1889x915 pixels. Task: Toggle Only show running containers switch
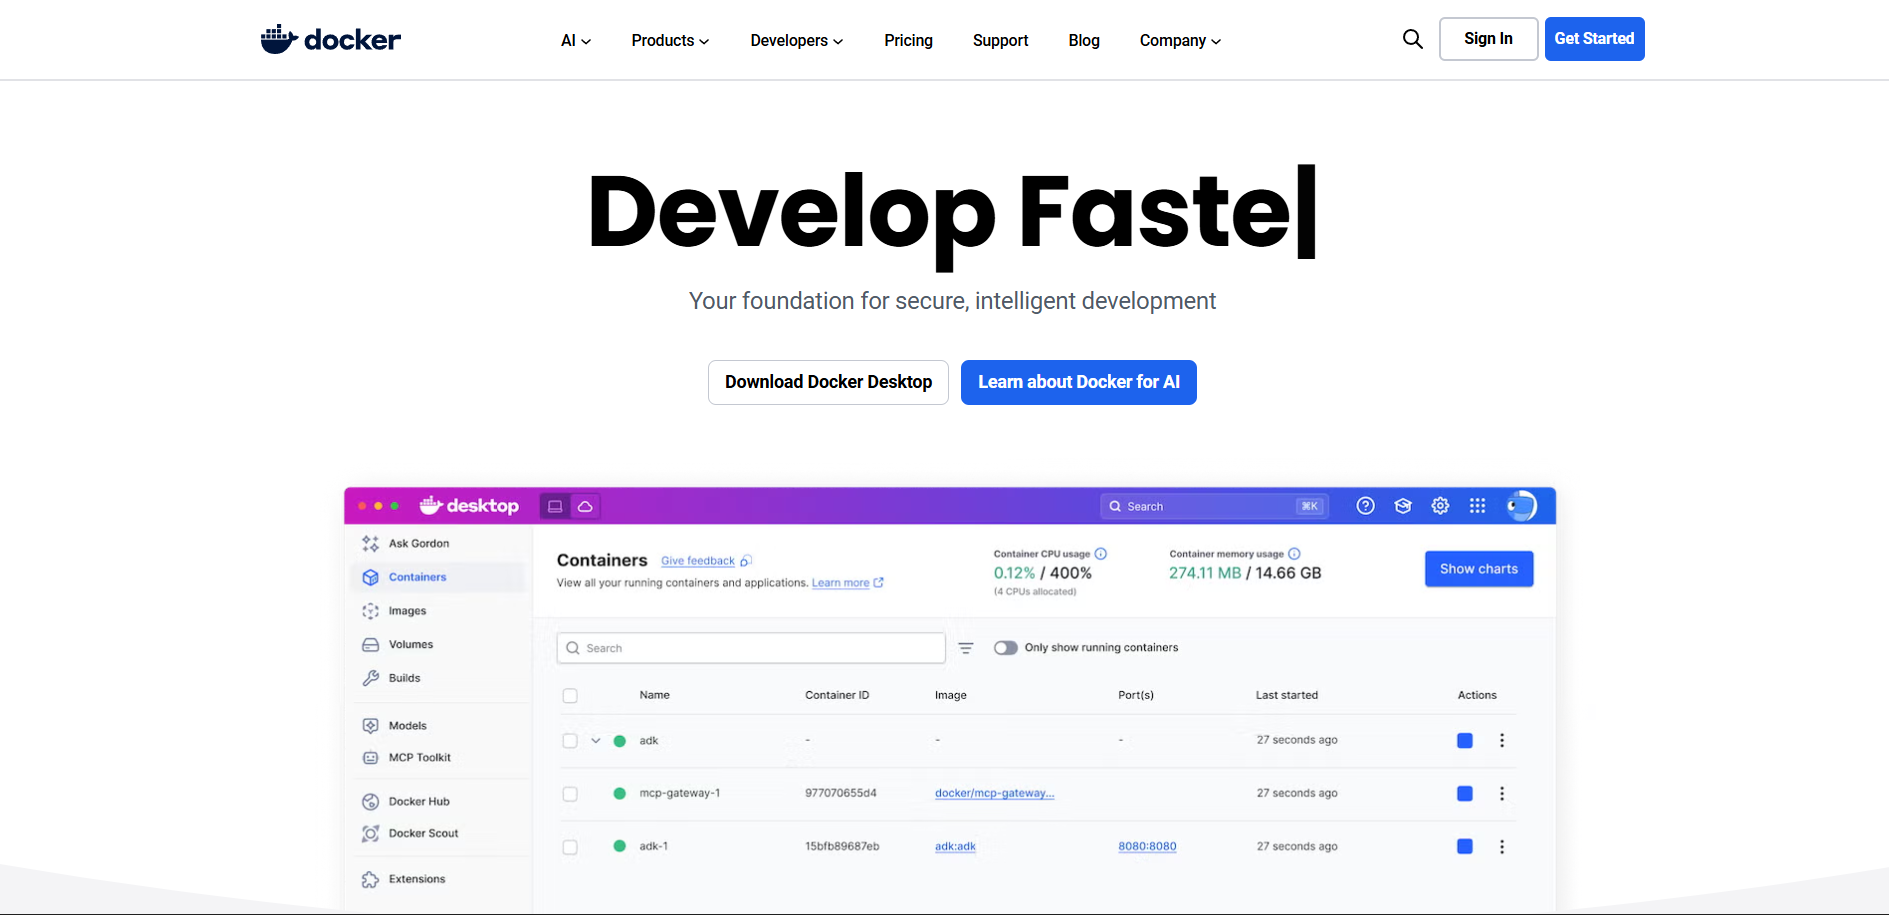click(x=1006, y=648)
